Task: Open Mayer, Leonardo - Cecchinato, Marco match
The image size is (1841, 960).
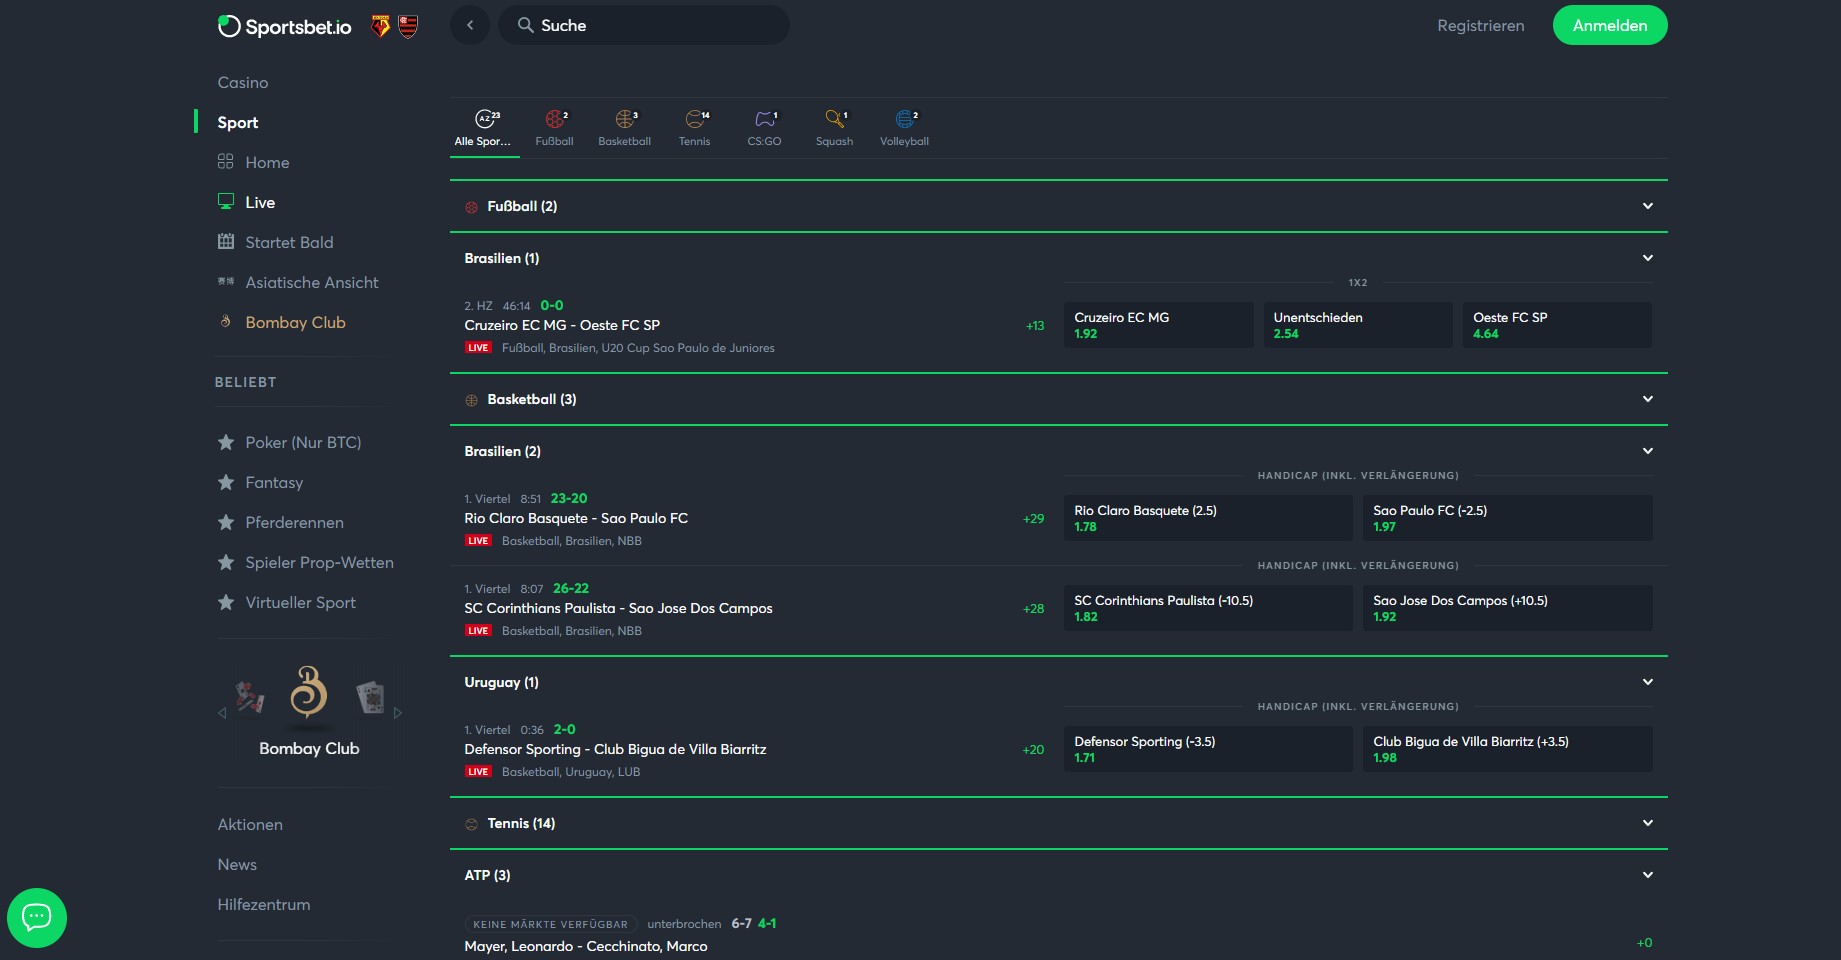Action: point(586,946)
